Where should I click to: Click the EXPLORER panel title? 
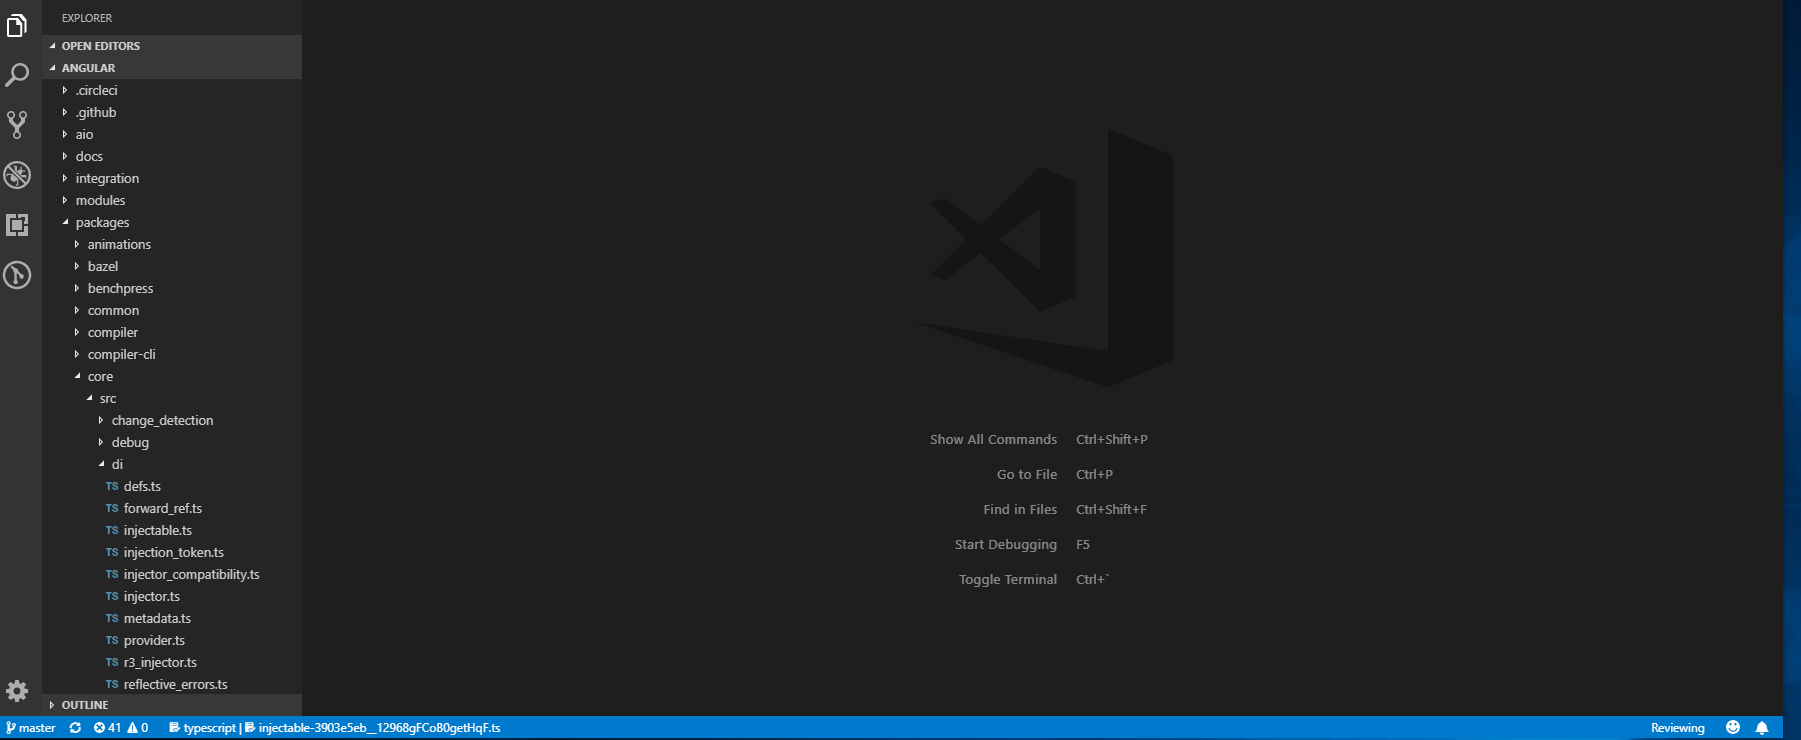click(x=87, y=18)
